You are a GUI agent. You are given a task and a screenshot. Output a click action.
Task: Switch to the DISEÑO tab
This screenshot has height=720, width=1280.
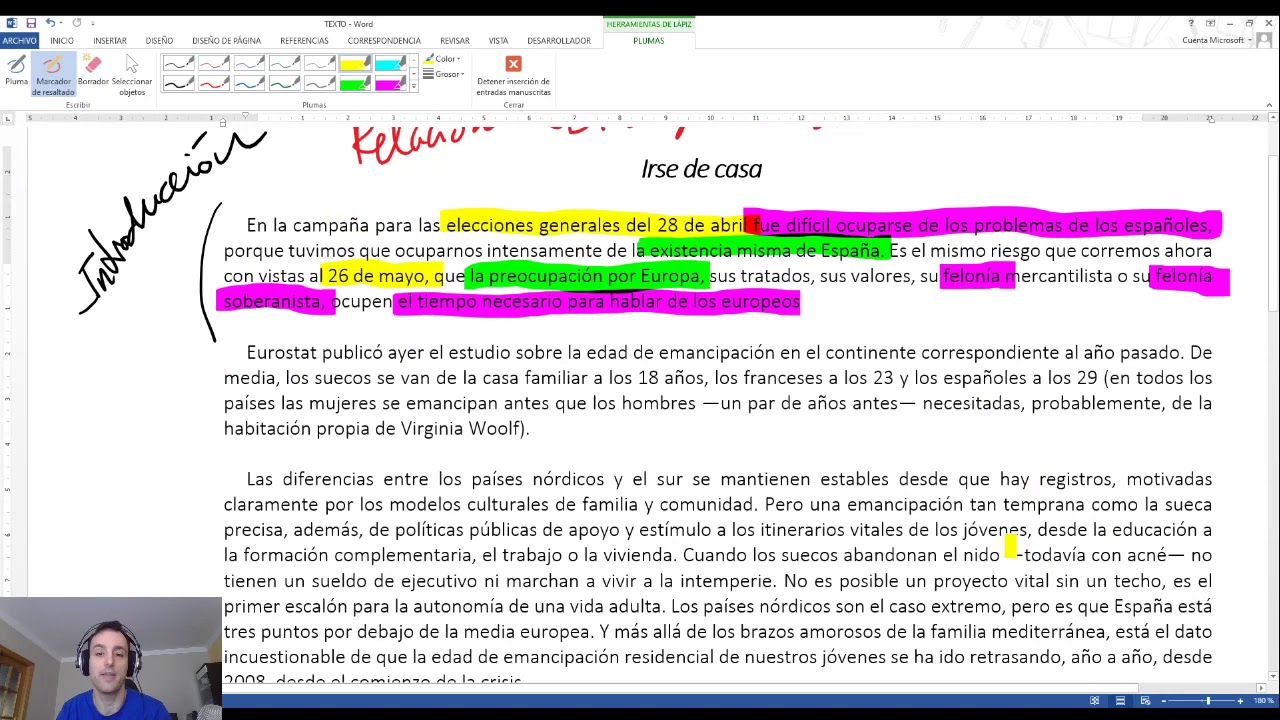click(159, 40)
